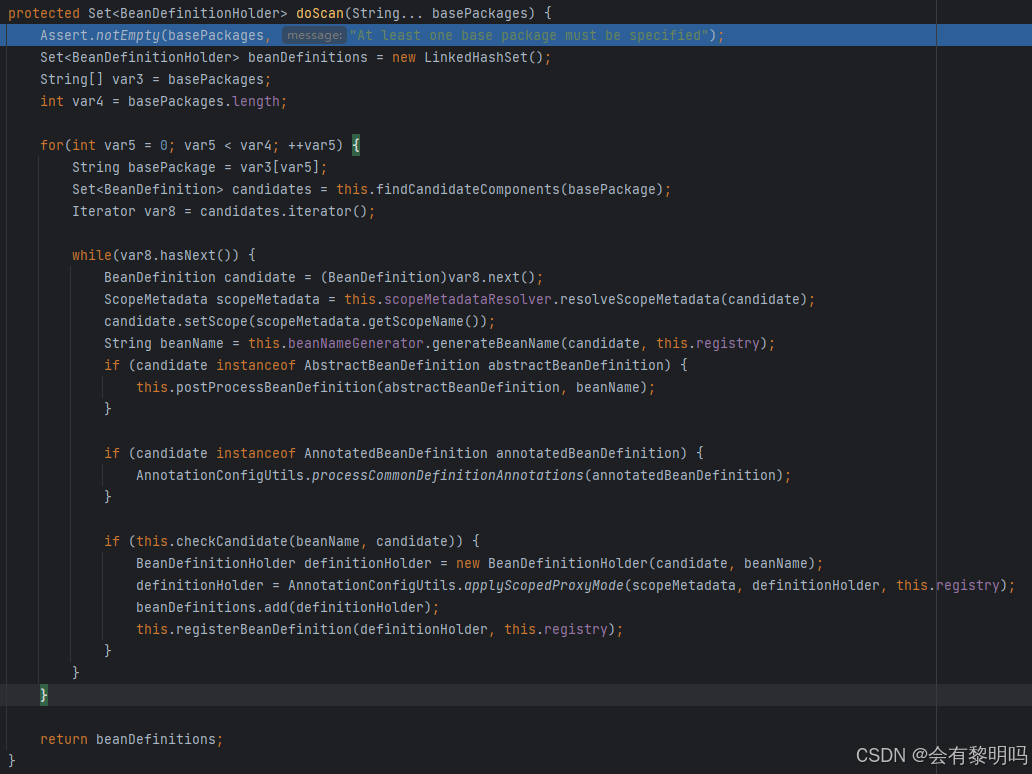
Task: Click the highlighted closing brace of the for loop
Action: click(43, 695)
